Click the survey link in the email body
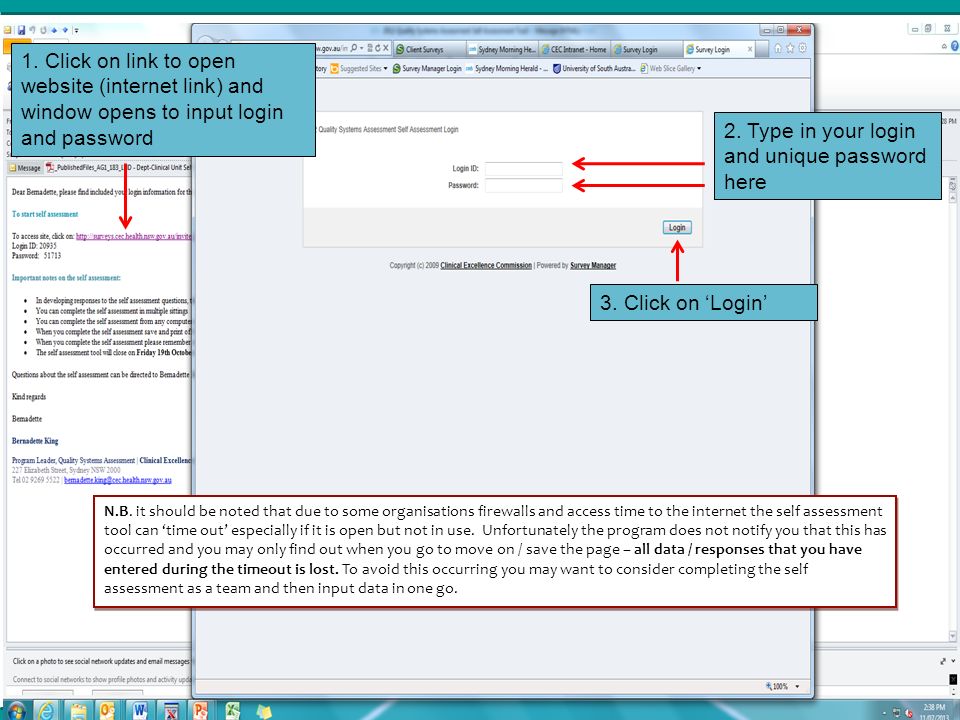 coord(133,236)
